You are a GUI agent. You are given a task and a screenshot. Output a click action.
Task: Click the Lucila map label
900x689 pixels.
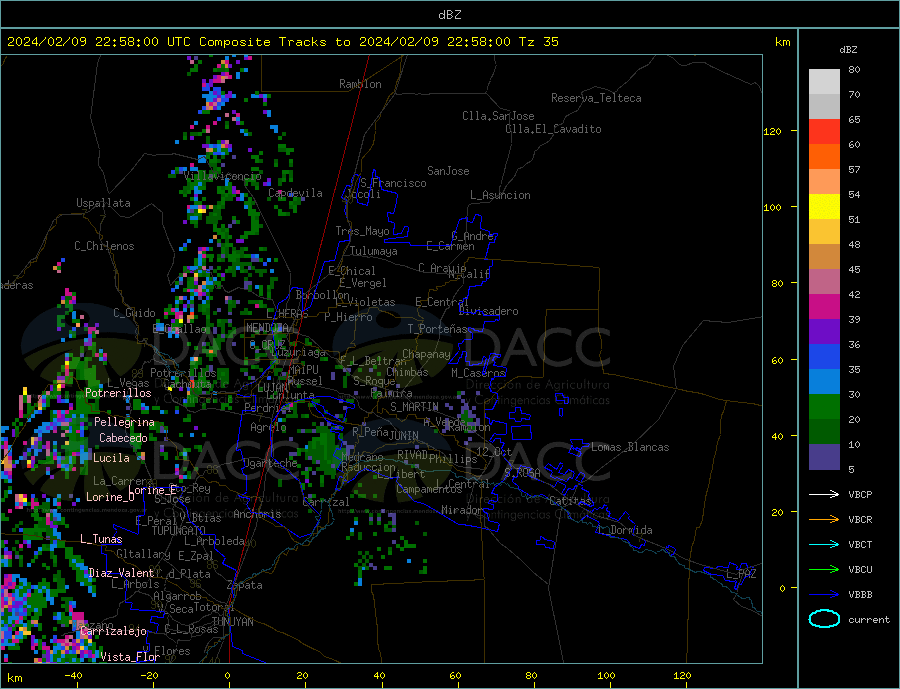(x=111, y=458)
